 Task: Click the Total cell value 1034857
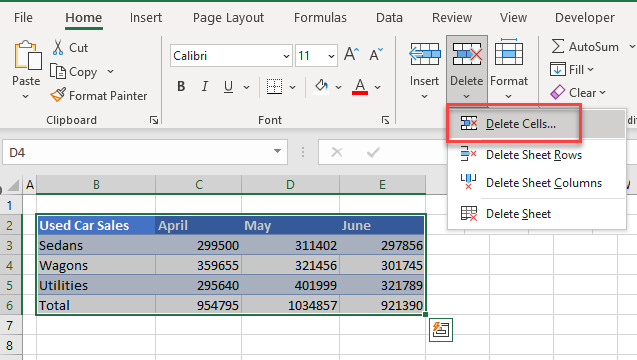[290, 305]
